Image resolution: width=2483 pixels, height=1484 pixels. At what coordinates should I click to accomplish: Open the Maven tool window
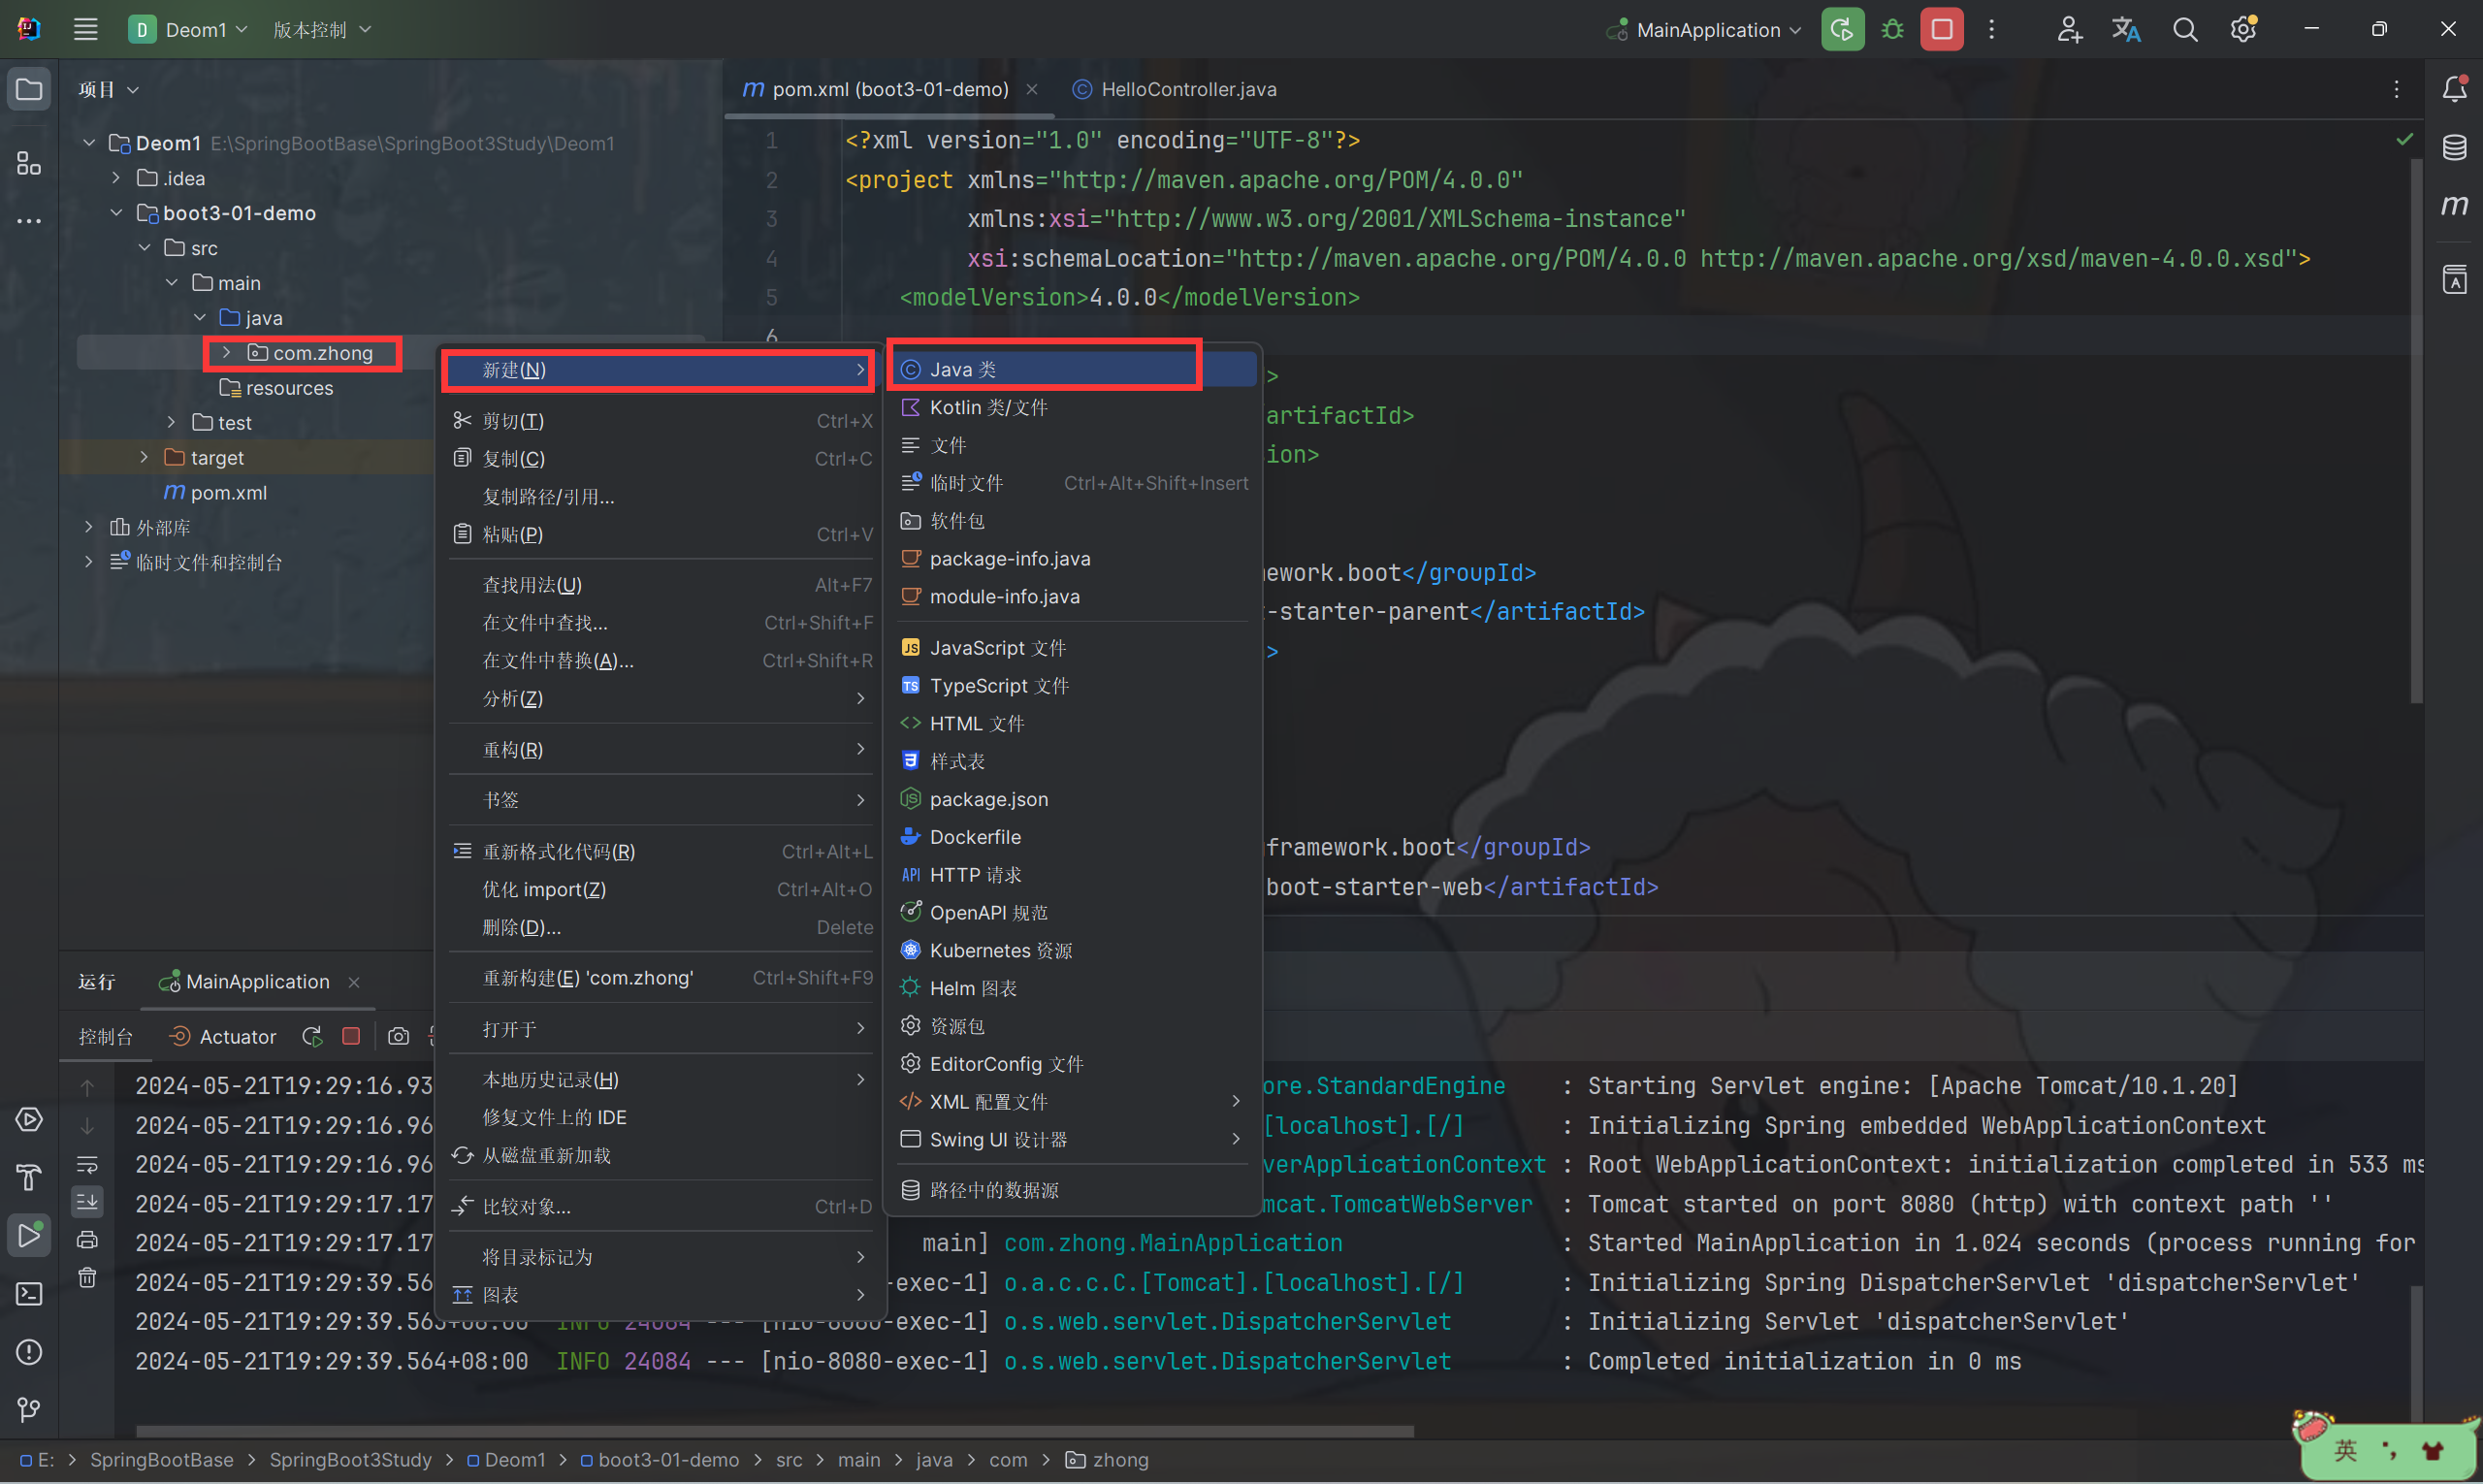pyautogui.click(x=2455, y=205)
